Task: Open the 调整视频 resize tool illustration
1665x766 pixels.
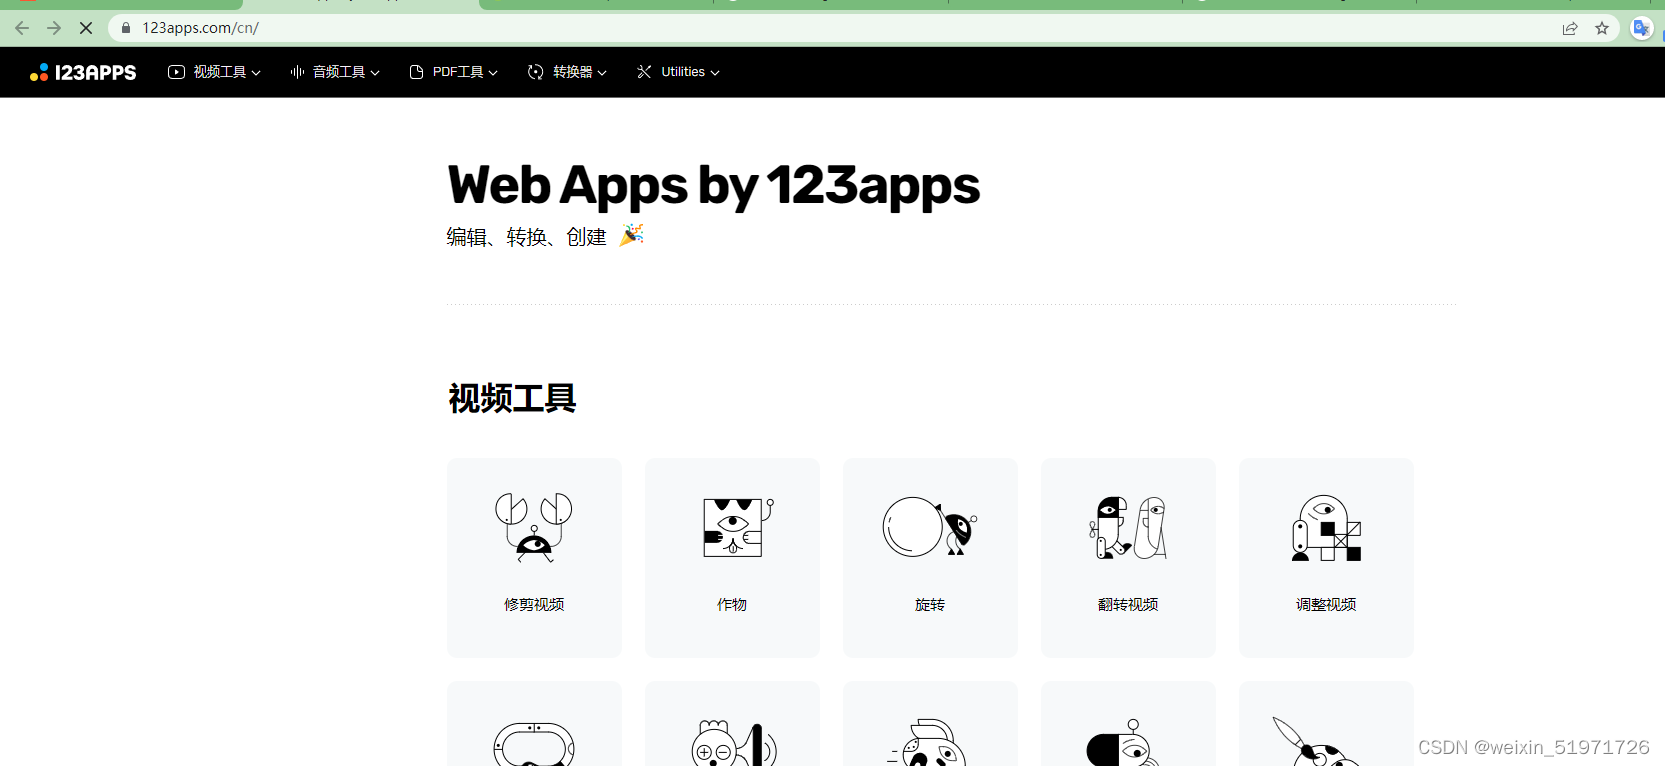Action: coord(1326,527)
